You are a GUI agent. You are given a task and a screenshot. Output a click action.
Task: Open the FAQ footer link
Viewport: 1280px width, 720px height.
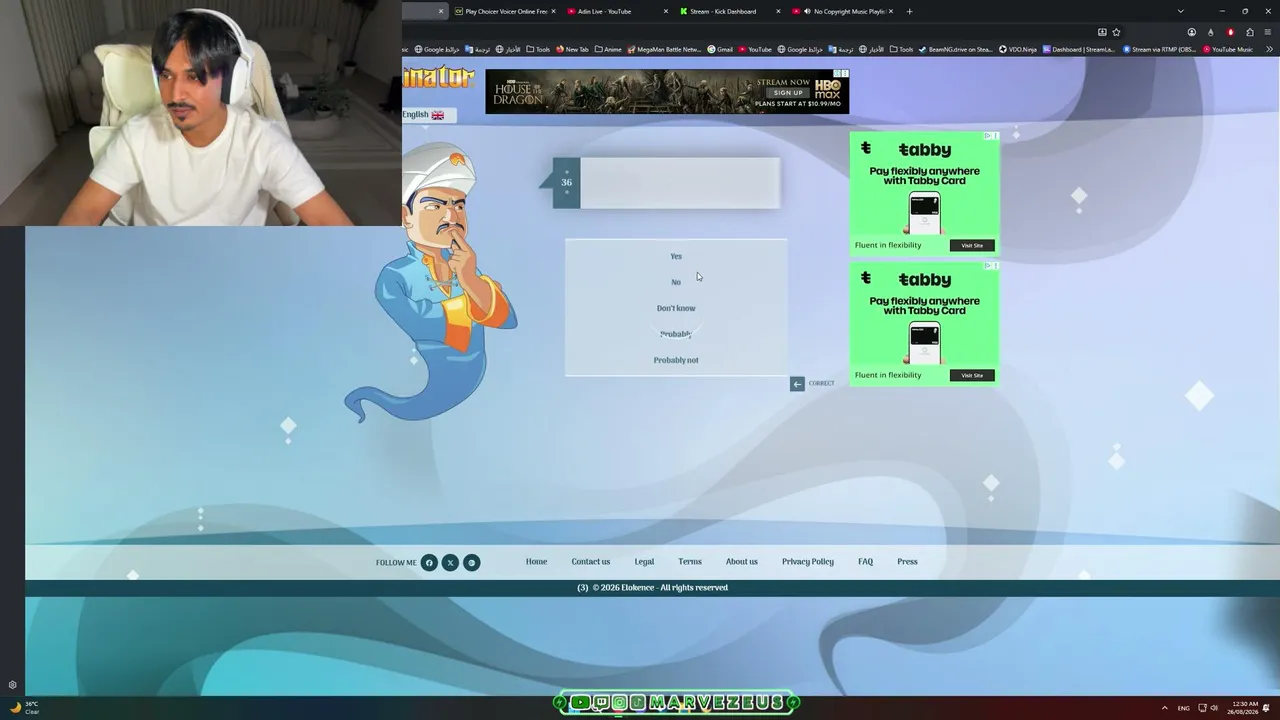click(x=866, y=562)
